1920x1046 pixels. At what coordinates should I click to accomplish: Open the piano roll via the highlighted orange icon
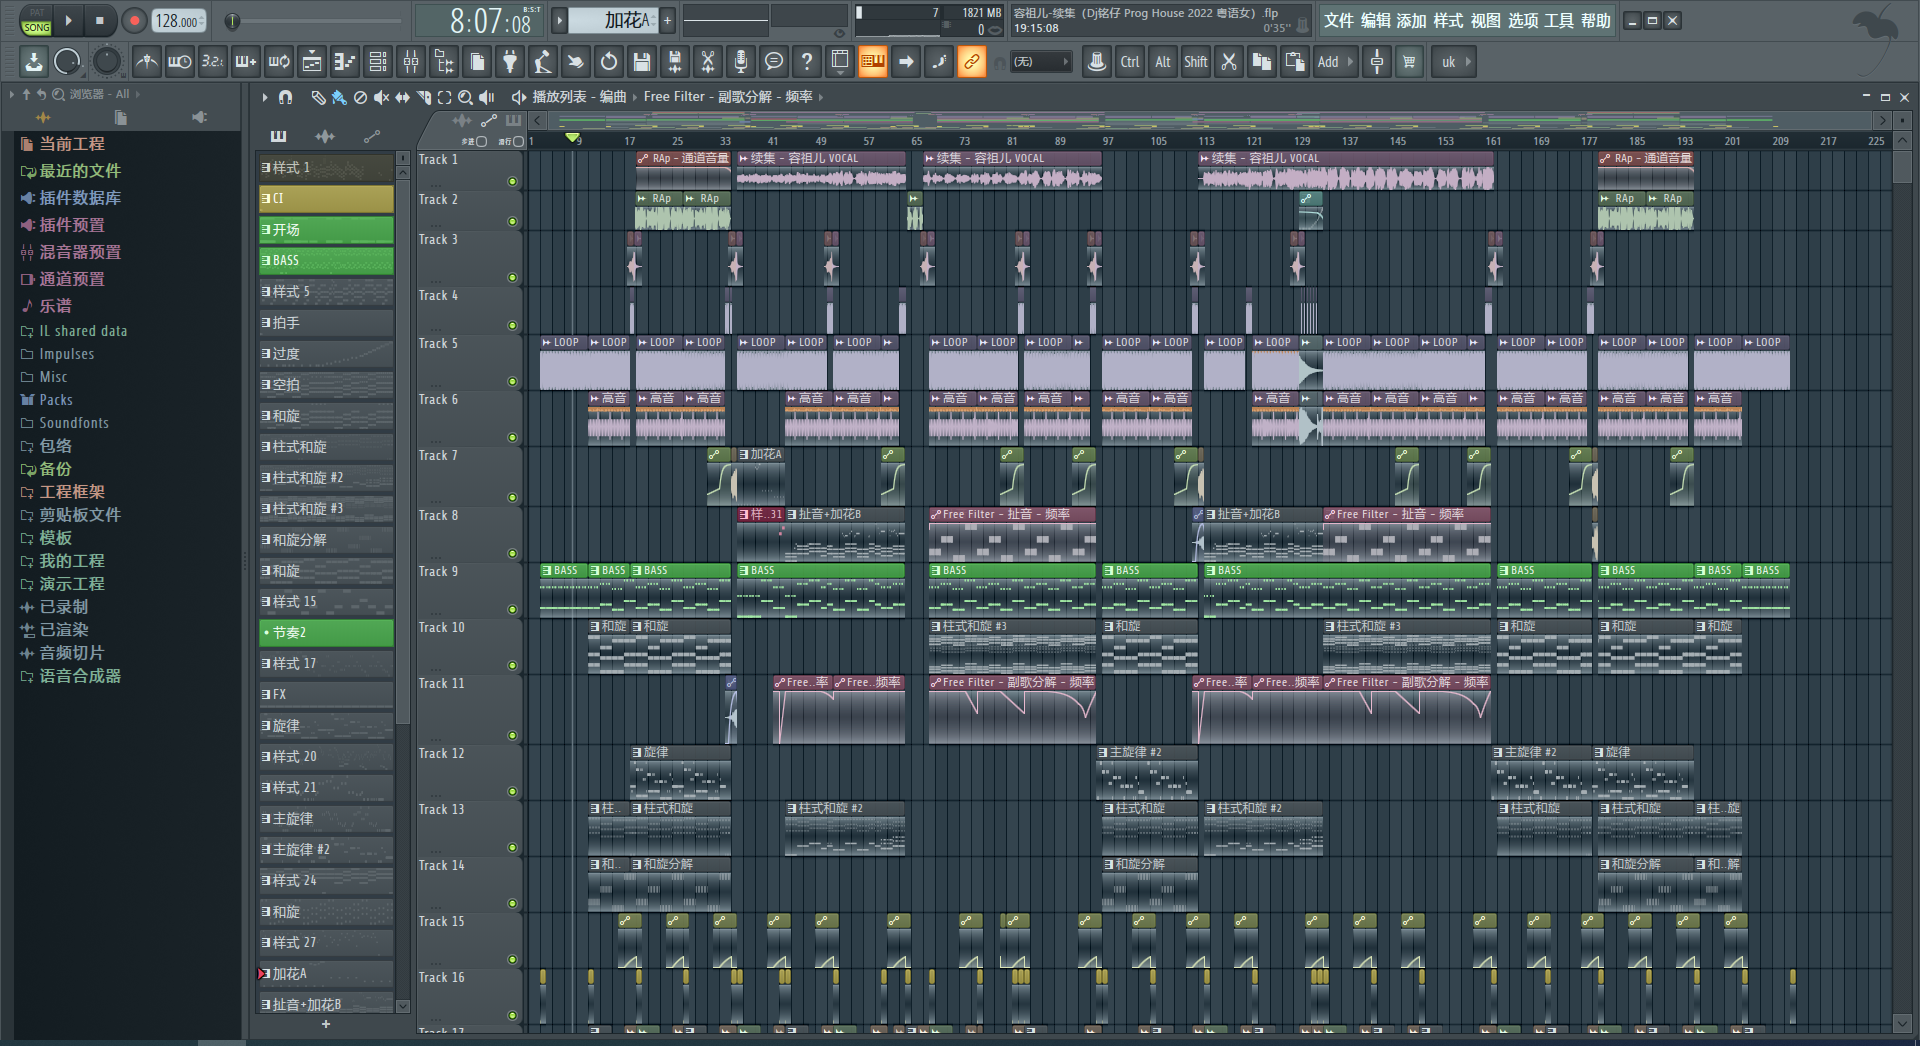coord(872,62)
